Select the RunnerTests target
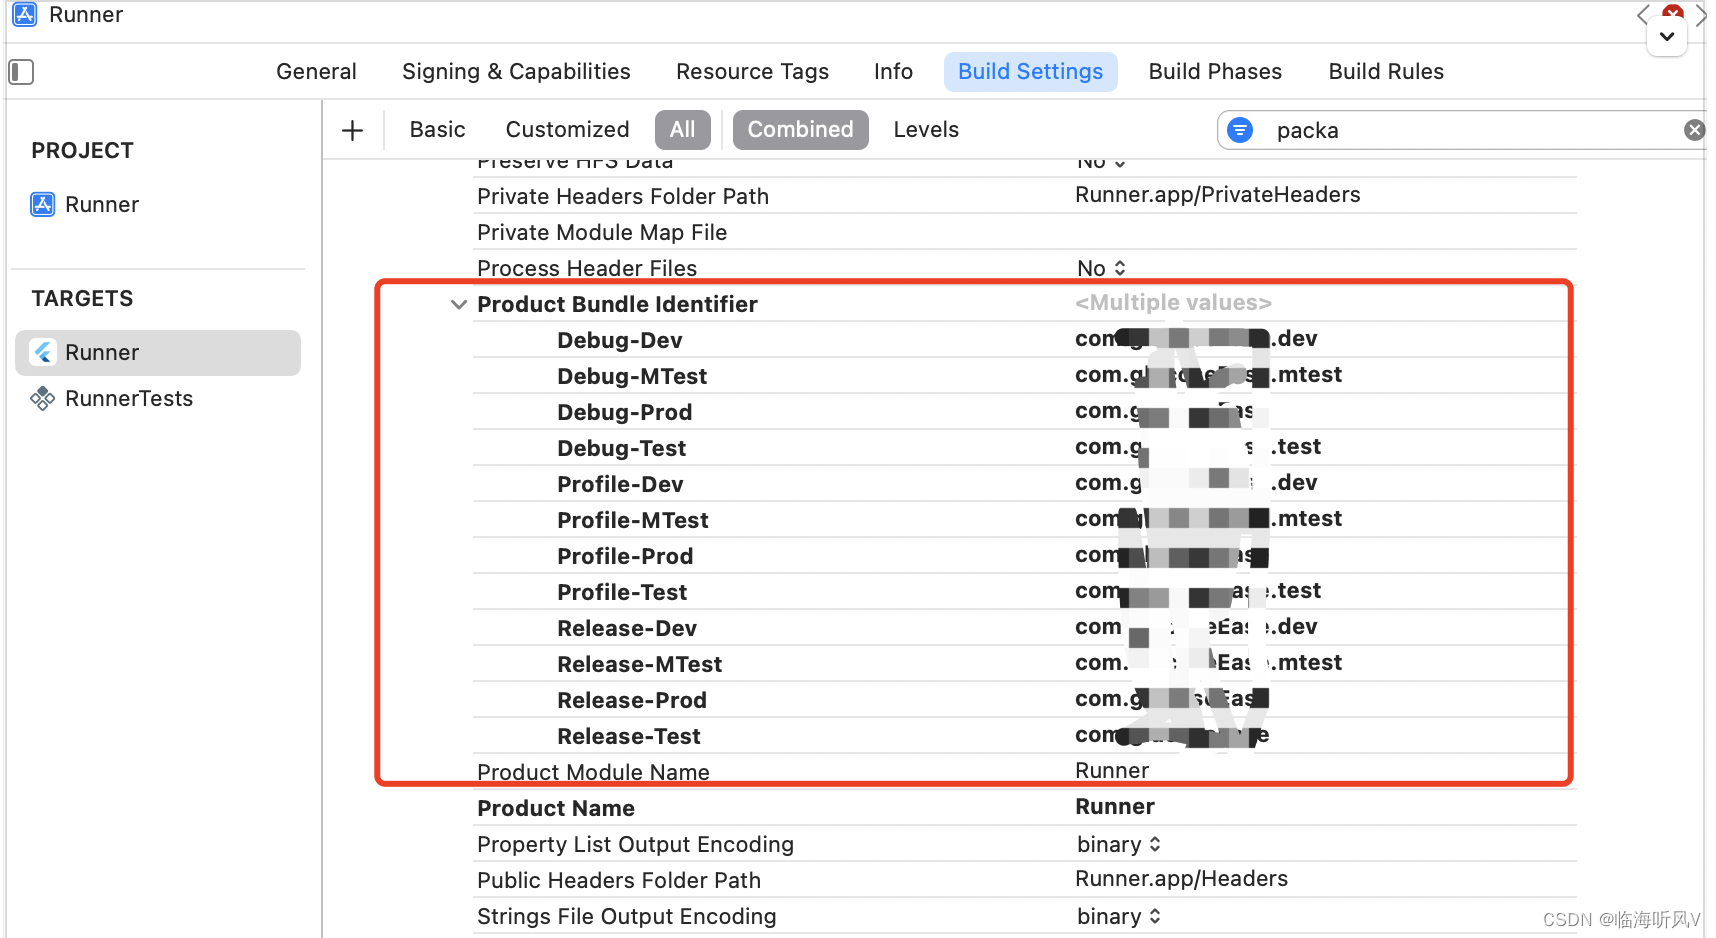 click(111, 399)
